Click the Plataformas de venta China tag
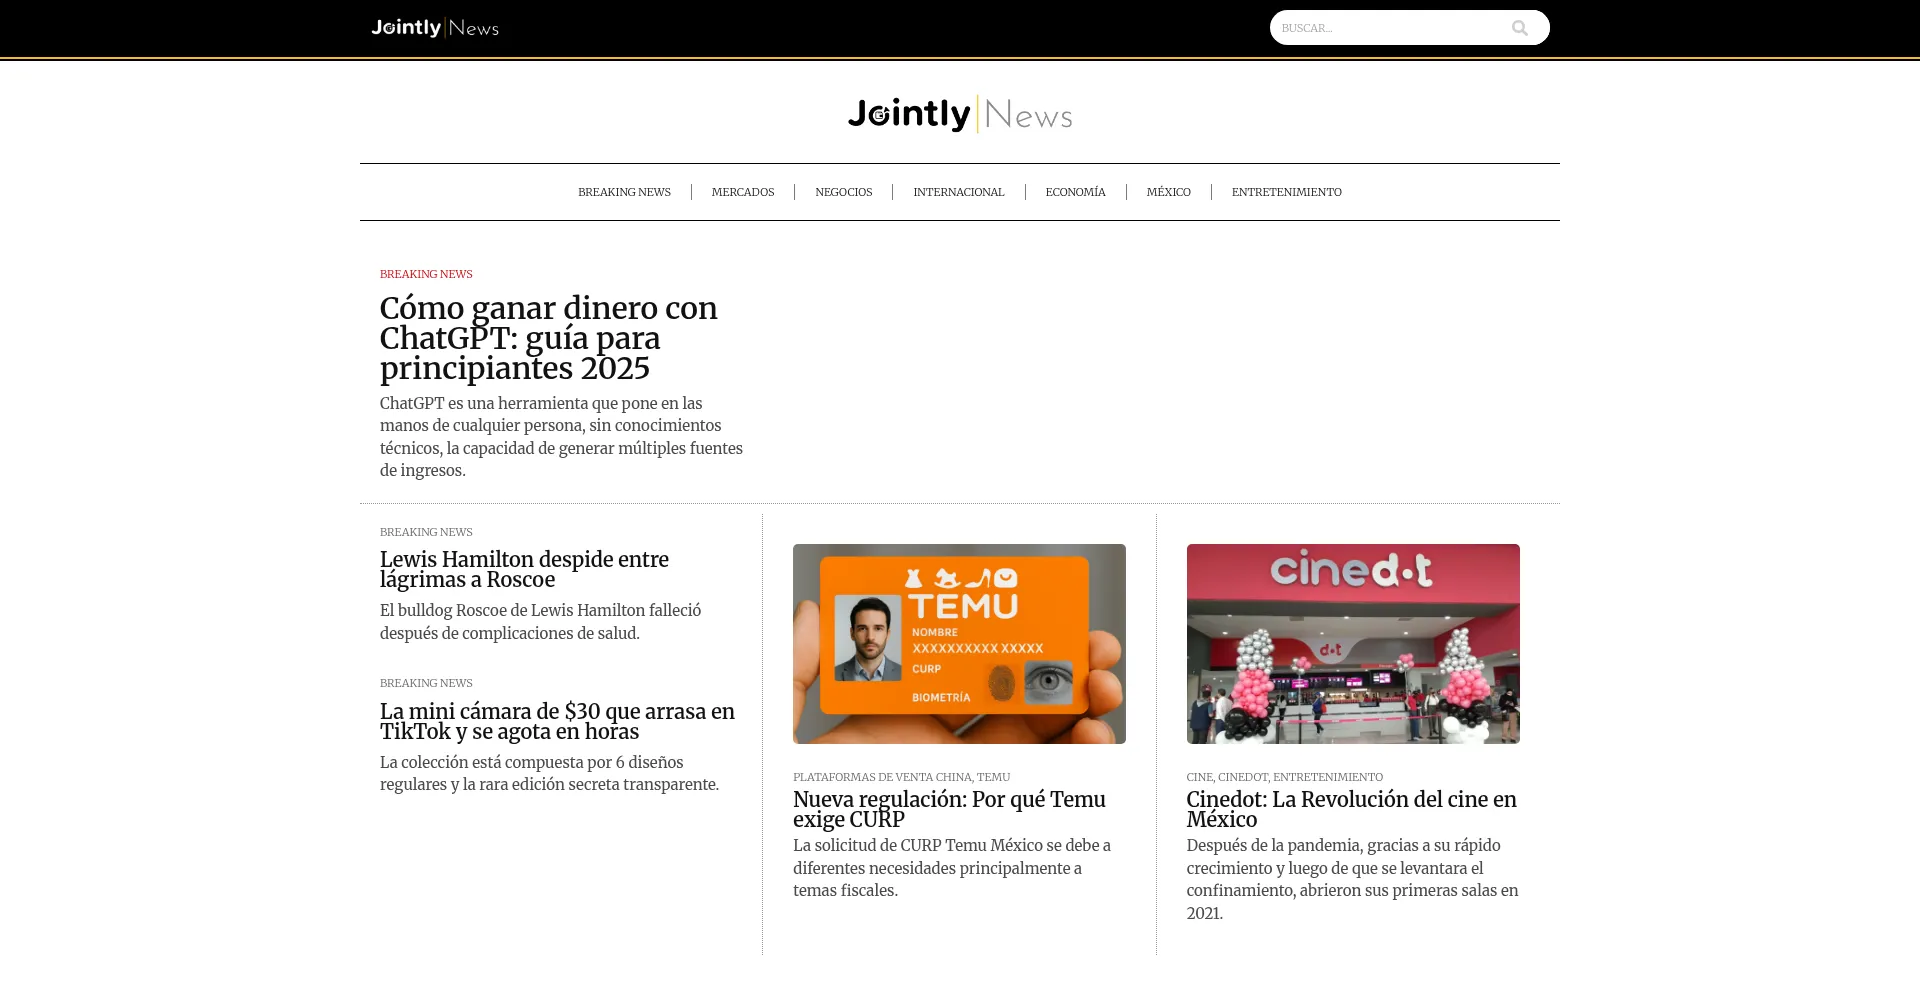 (x=882, y=777)
